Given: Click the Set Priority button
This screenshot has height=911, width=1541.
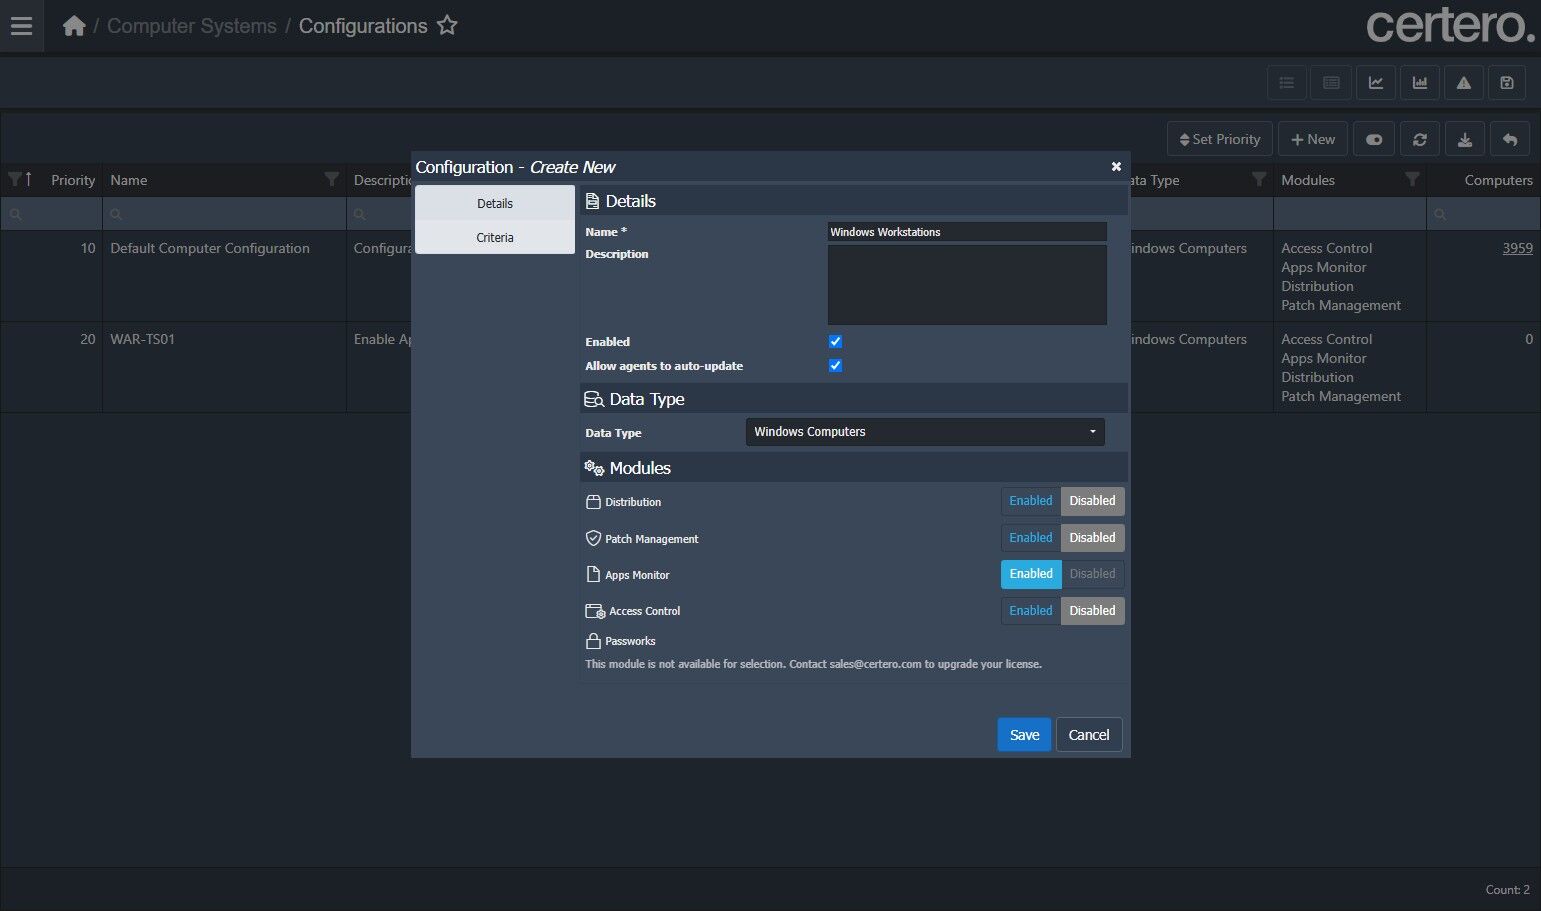Looking at the screenshot, I should 1220,140.
